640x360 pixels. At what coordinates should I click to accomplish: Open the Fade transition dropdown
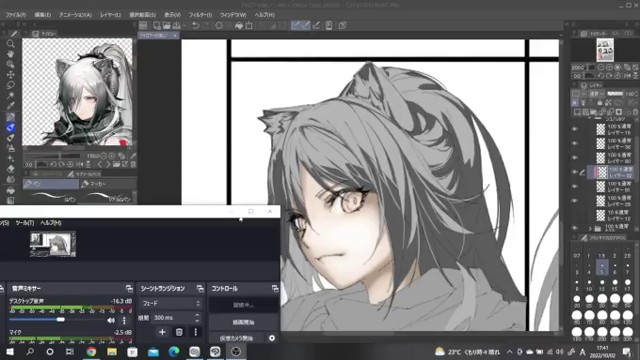click(x=171, y=304)
